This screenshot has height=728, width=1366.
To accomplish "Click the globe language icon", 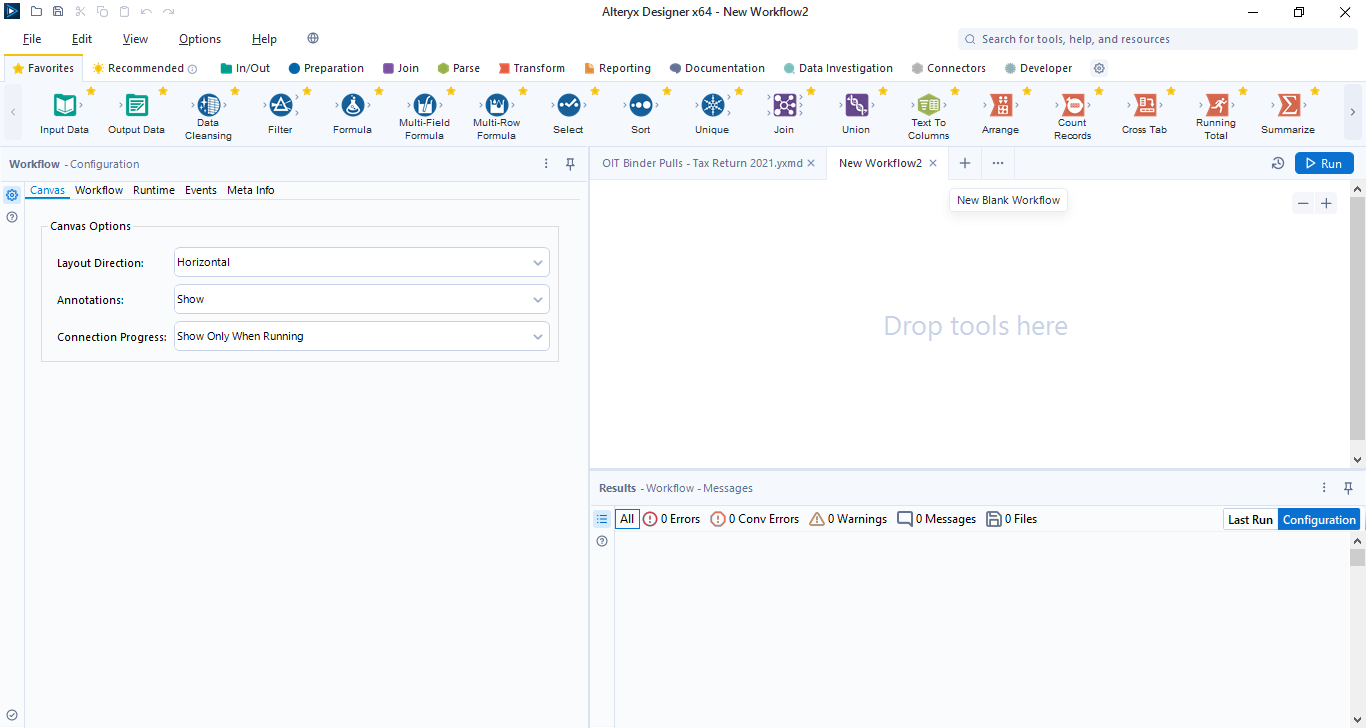I will 313,39.
